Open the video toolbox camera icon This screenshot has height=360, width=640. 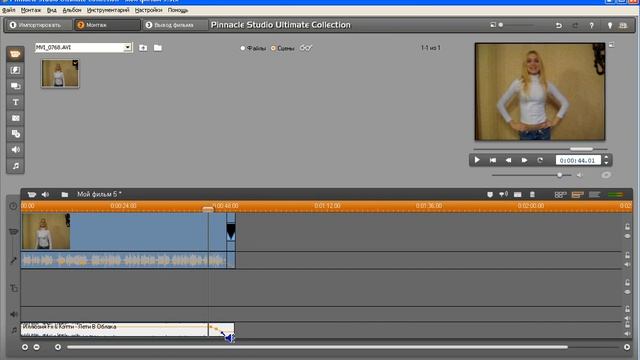coord(31,194)
